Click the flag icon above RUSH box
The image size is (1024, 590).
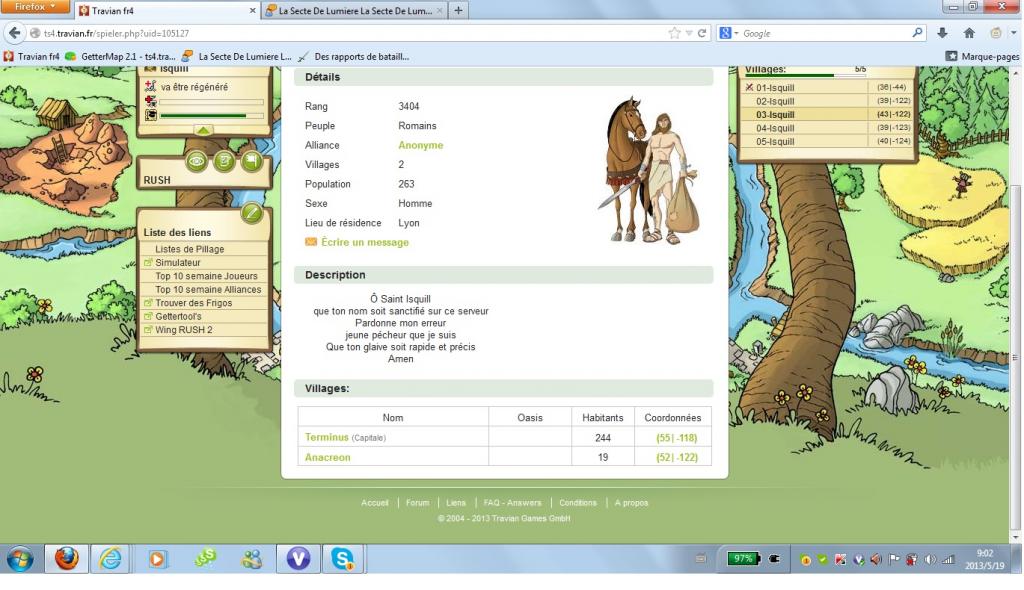[x=251, y=161]
